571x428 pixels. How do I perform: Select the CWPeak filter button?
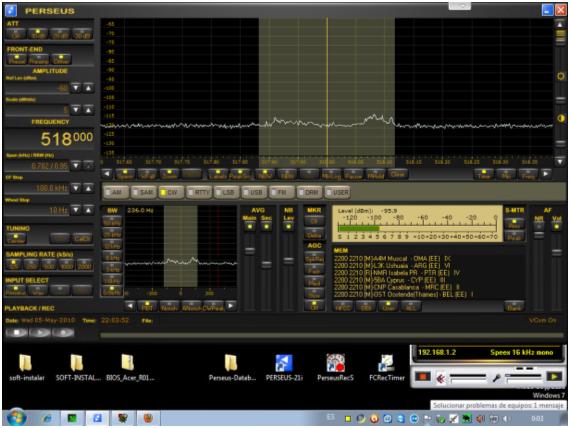point(213,306)
